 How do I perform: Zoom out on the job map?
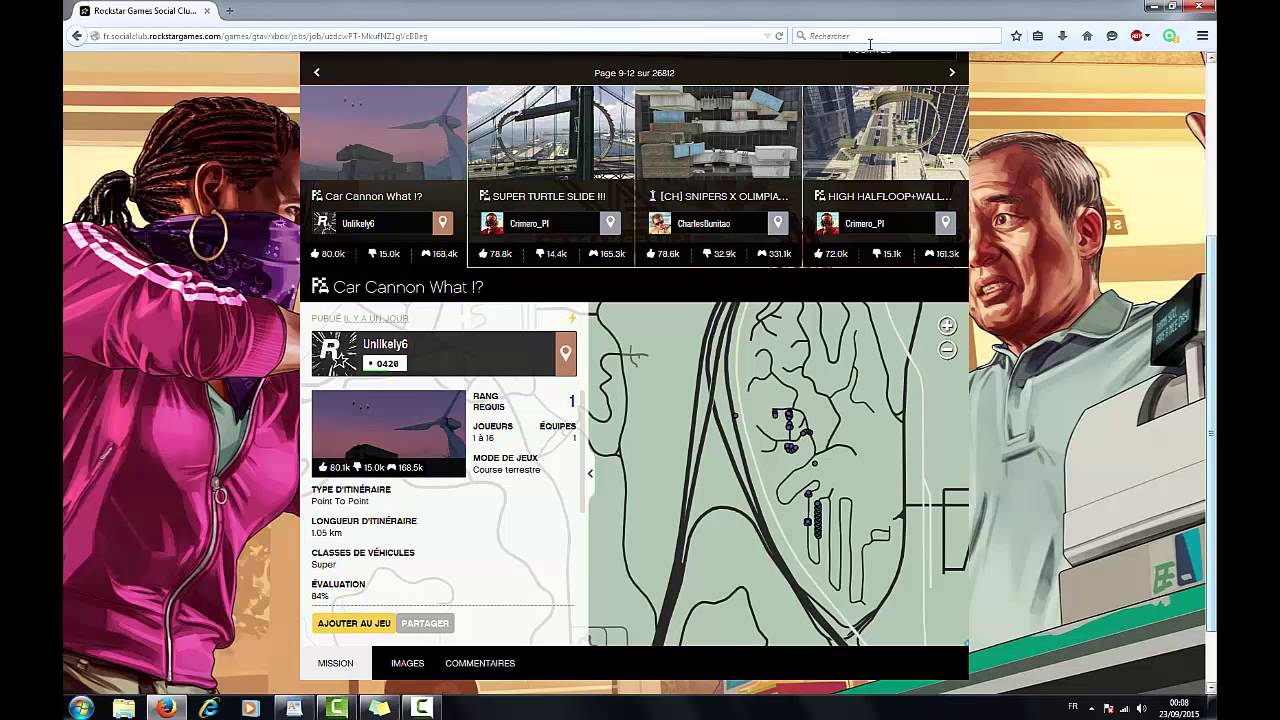click(947, 350)
